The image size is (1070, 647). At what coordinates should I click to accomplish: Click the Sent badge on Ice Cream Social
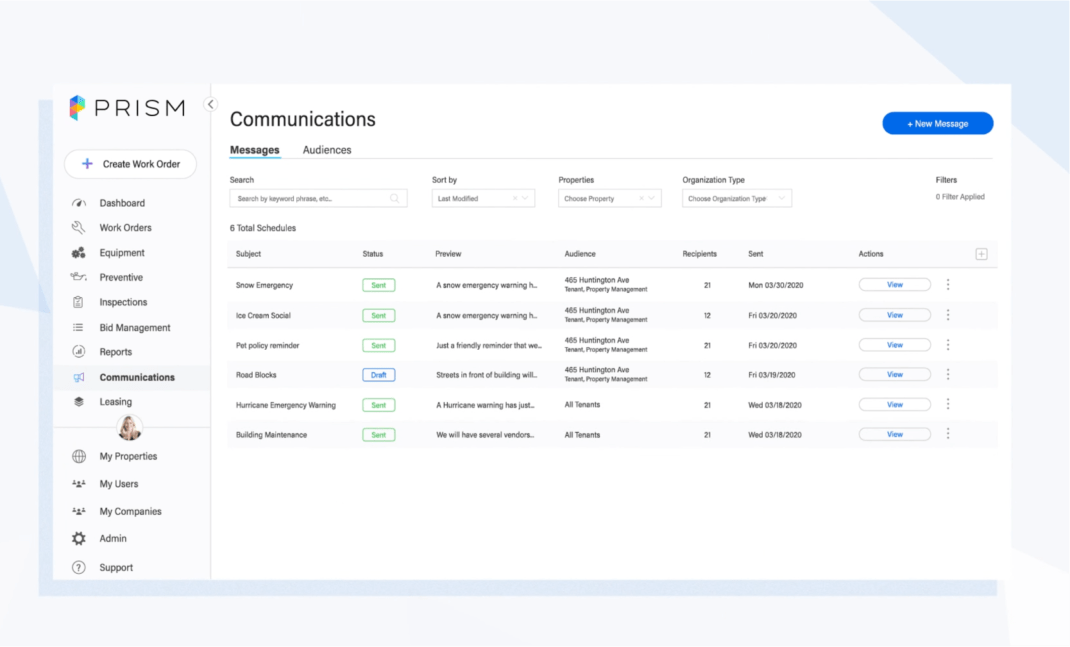coord(378,314)
